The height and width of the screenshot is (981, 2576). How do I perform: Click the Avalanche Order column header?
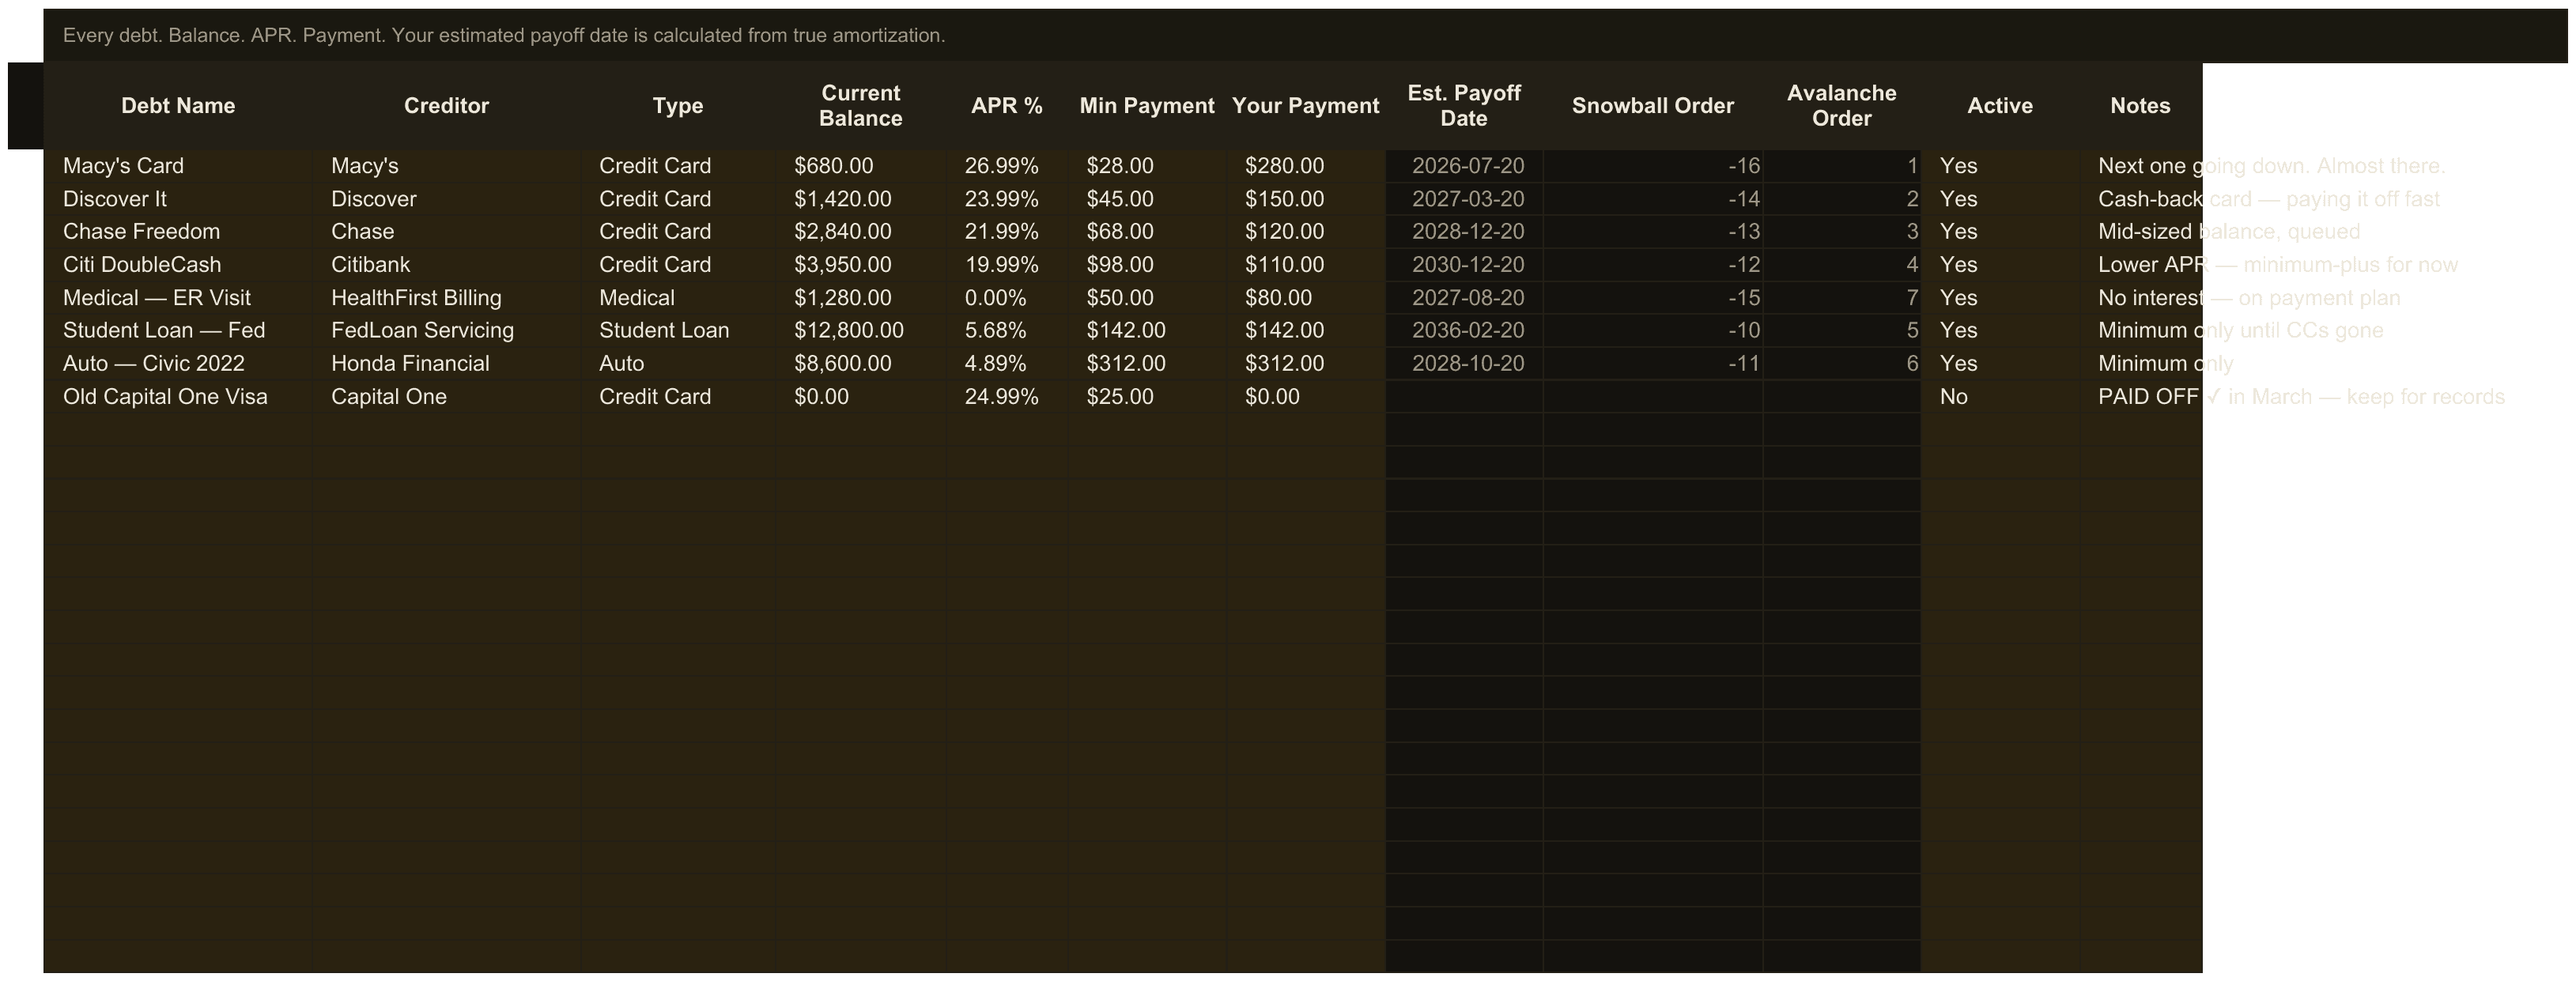point(1841,106)
